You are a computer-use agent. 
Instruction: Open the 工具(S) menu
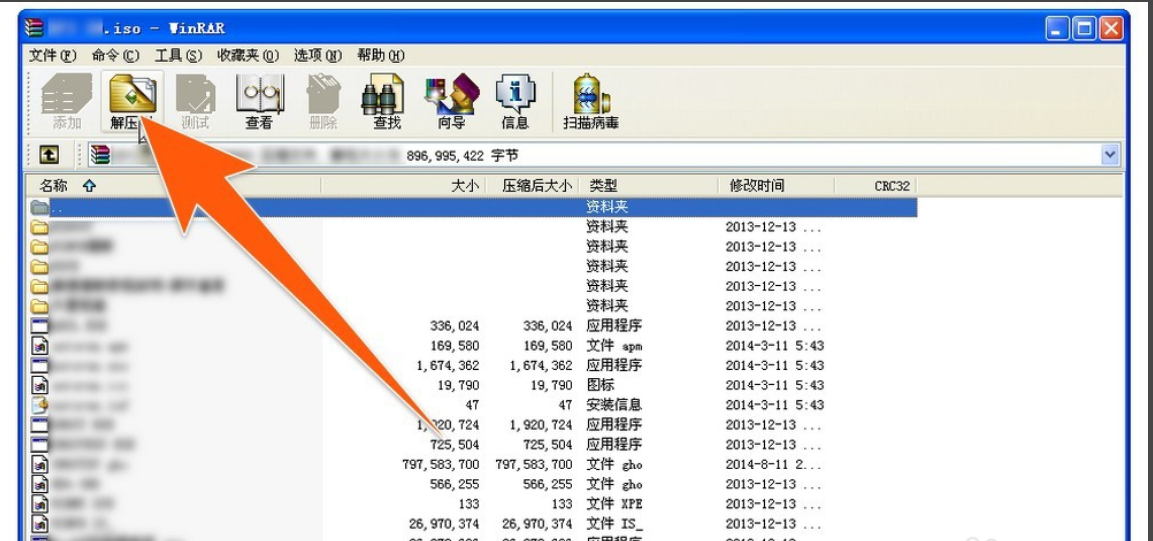pos(178,55)
